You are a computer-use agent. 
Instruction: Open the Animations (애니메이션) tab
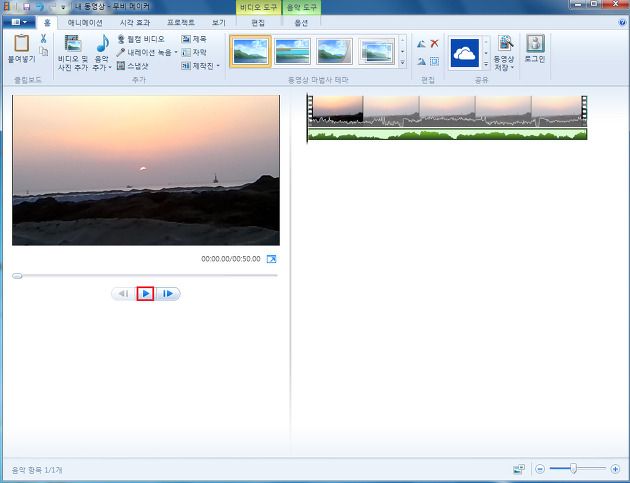85,23
